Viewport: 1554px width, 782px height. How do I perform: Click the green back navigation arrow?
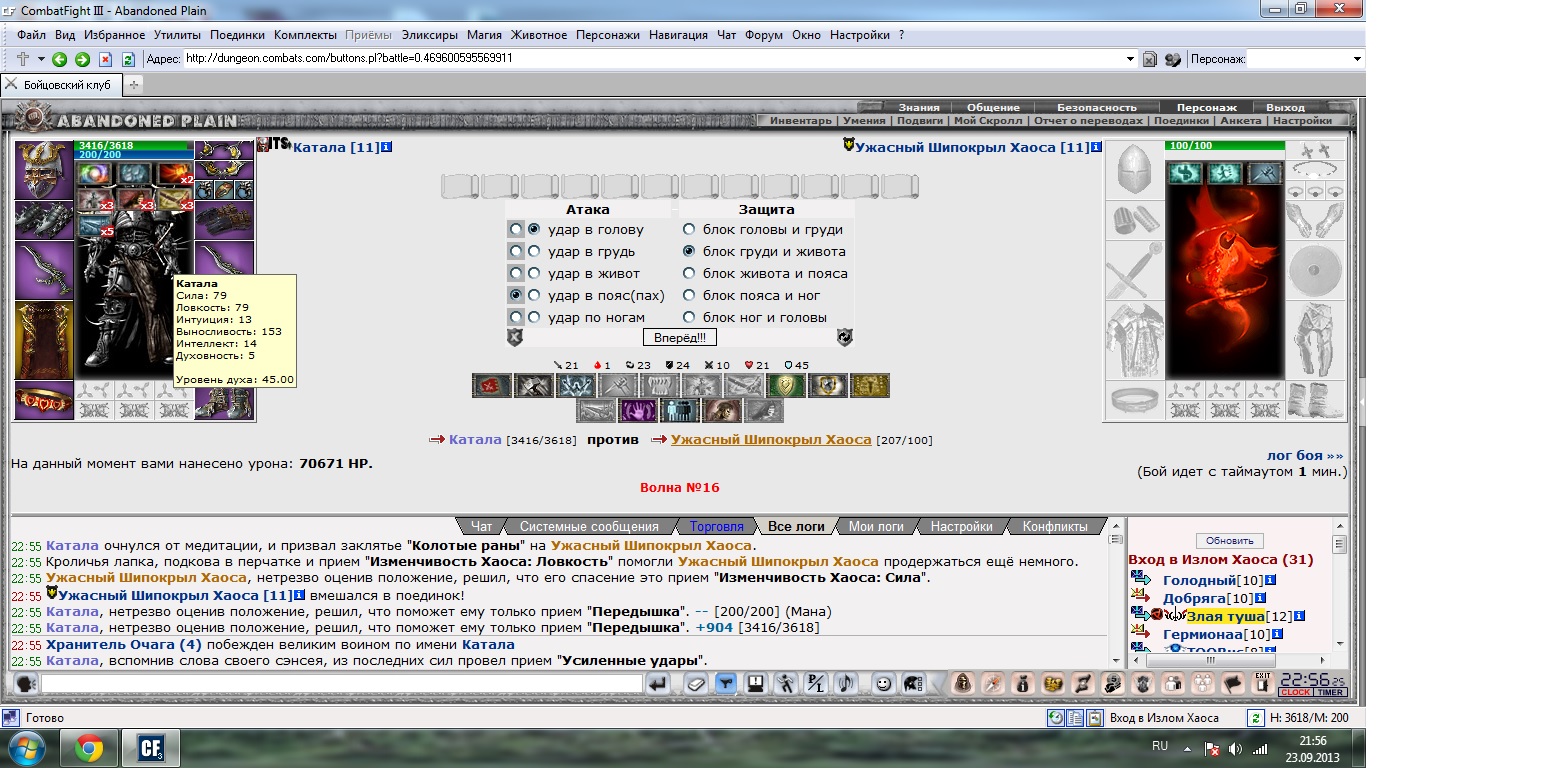tap(60, 59)
